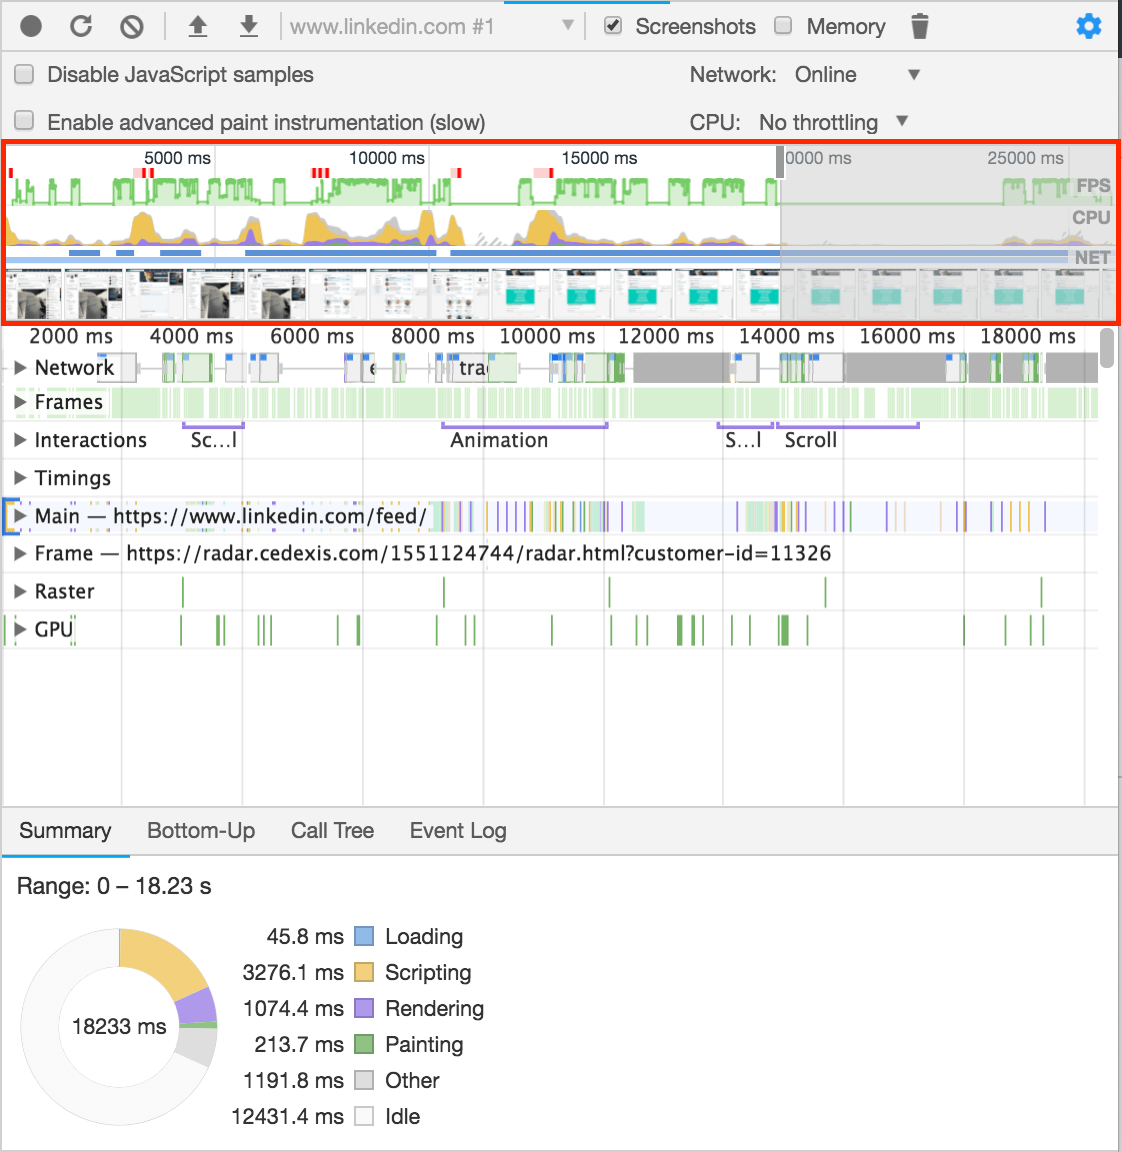Click the 3276.1 ms scripting value
This screenshot has width=1122, height=1152.
click(293, 972)
